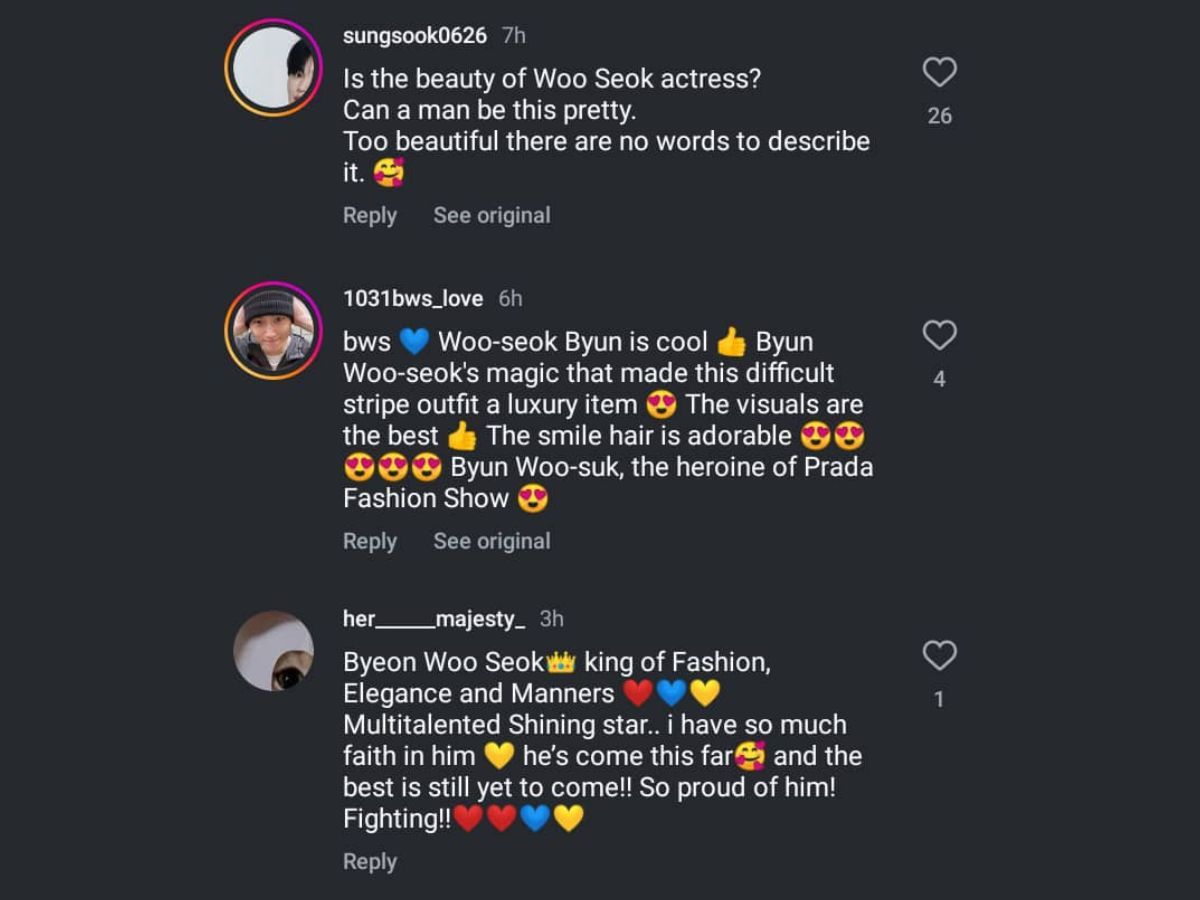Click the 7h timestamp of the first comment
This screenshot has height=900, width=1200.
514,36
